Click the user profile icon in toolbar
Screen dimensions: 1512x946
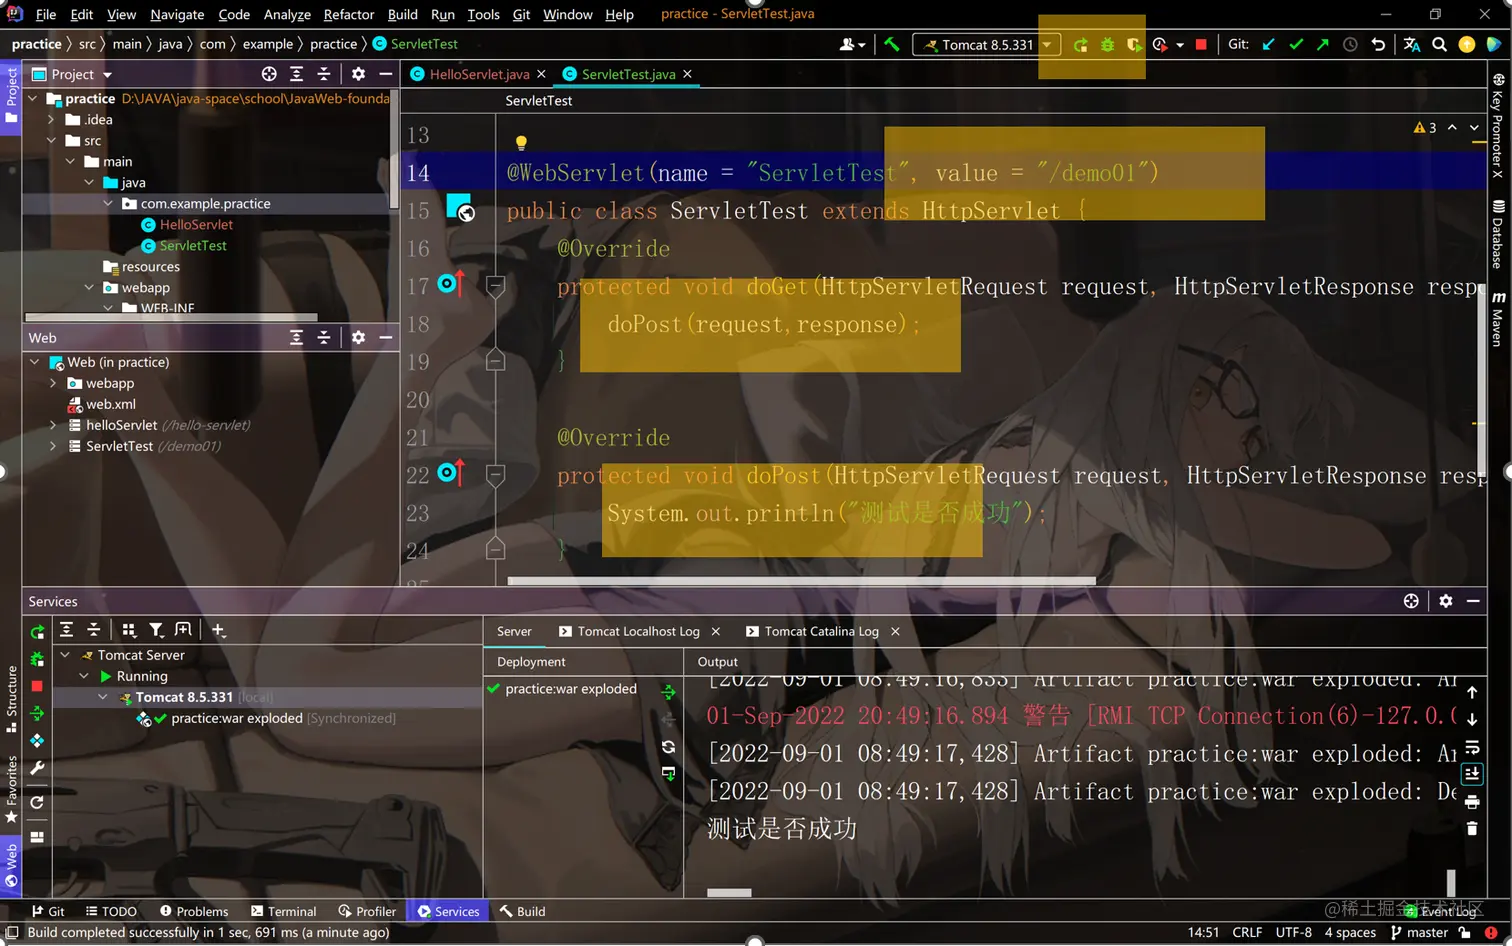point(852,44)
